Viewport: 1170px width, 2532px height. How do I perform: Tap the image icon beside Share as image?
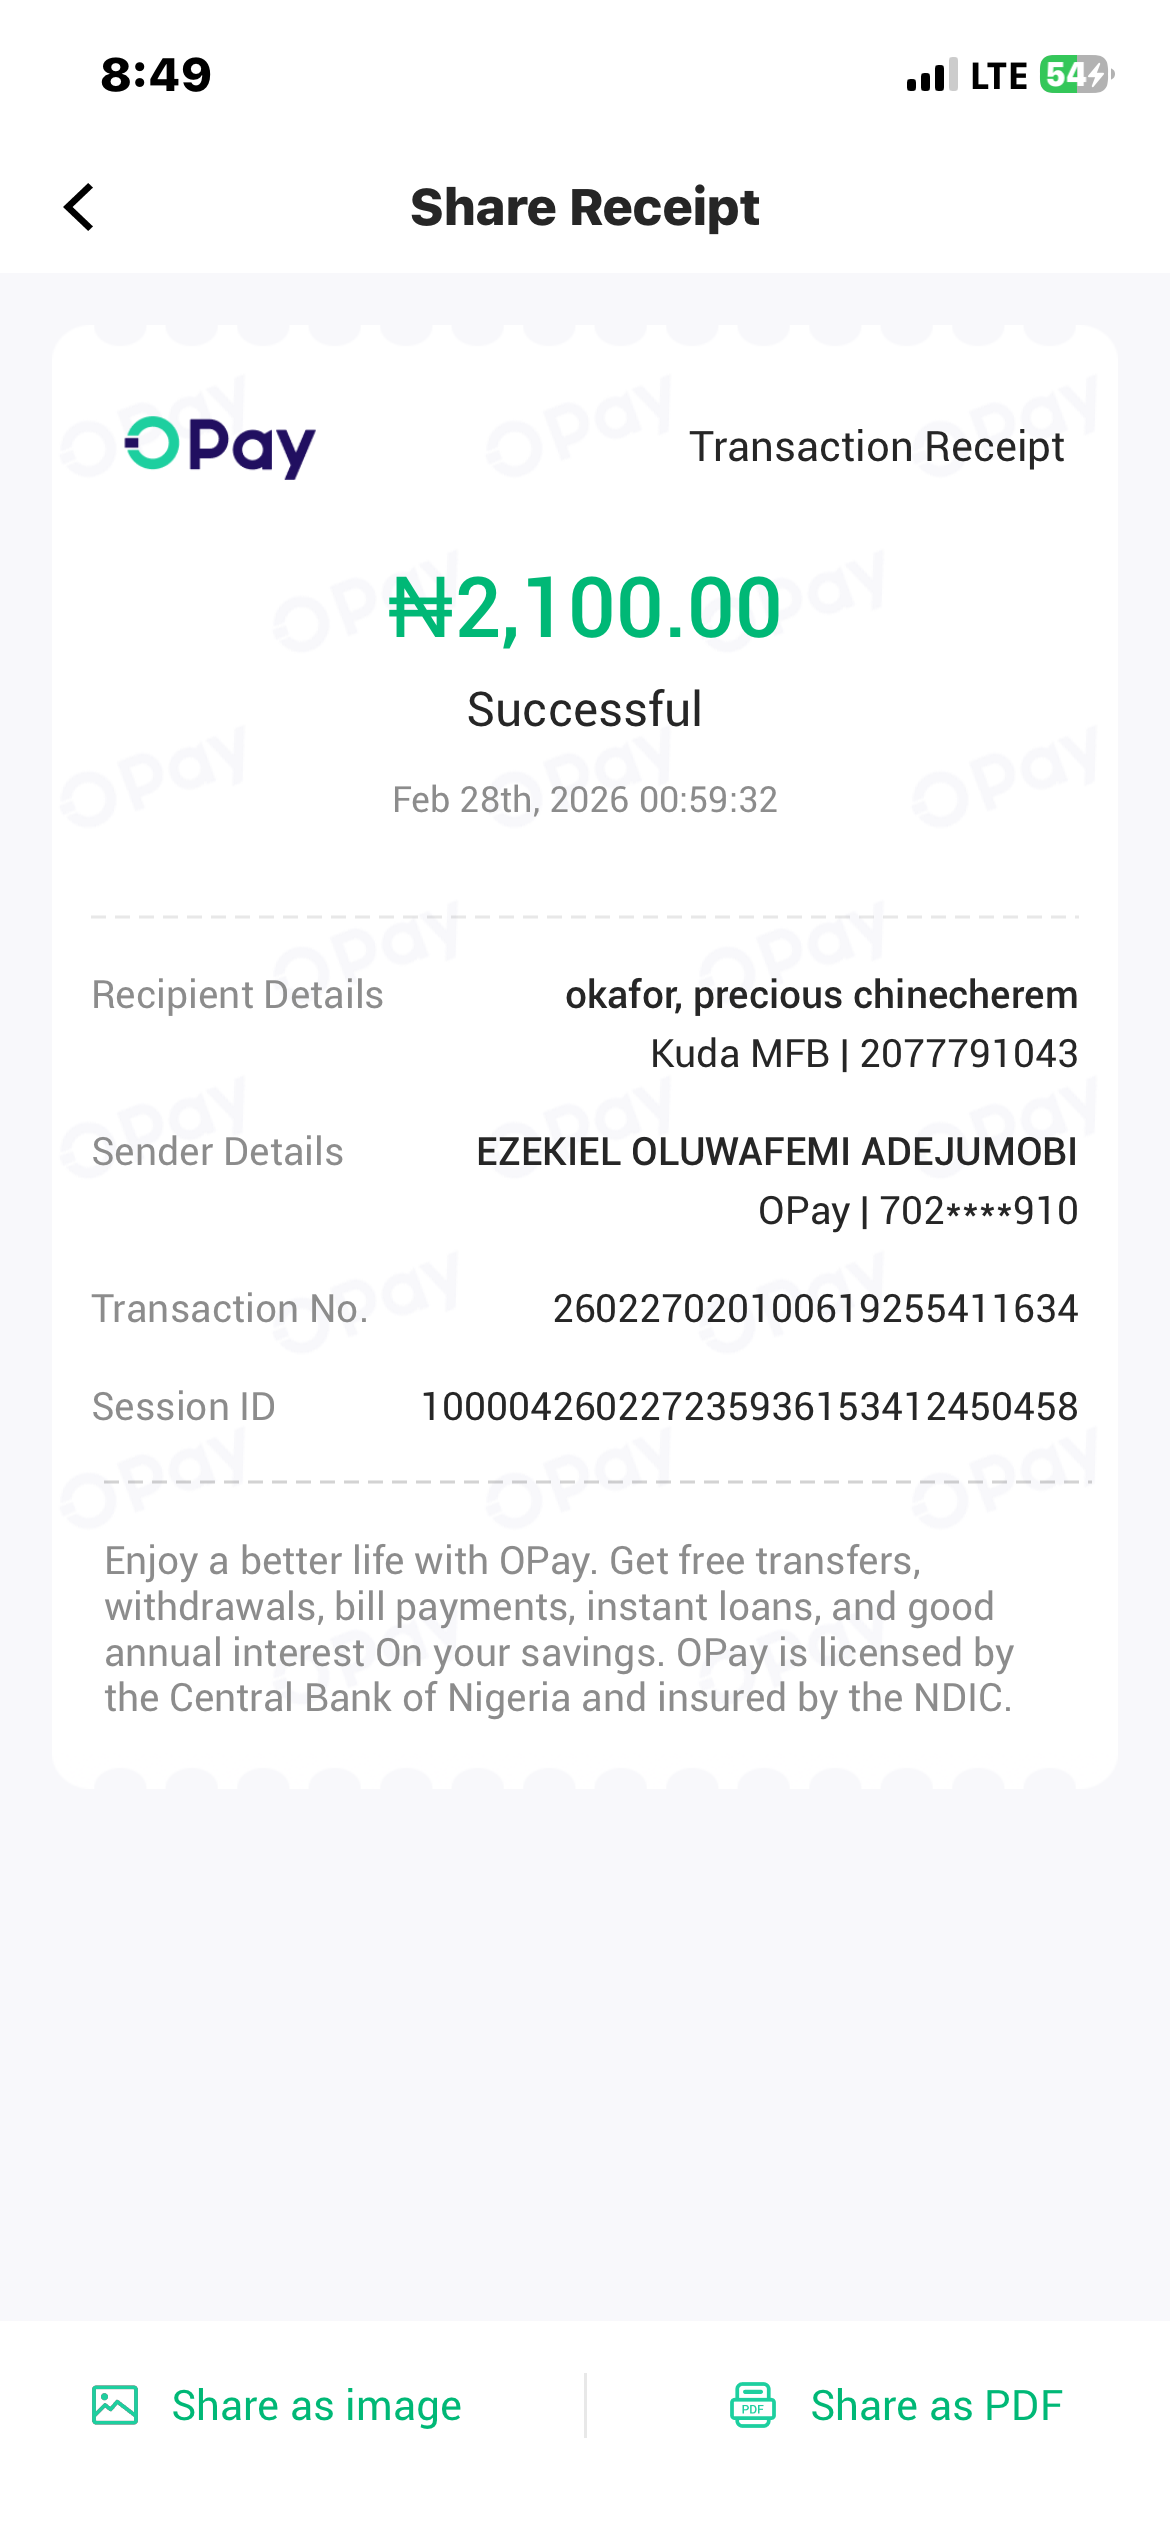coord(115,2404)
